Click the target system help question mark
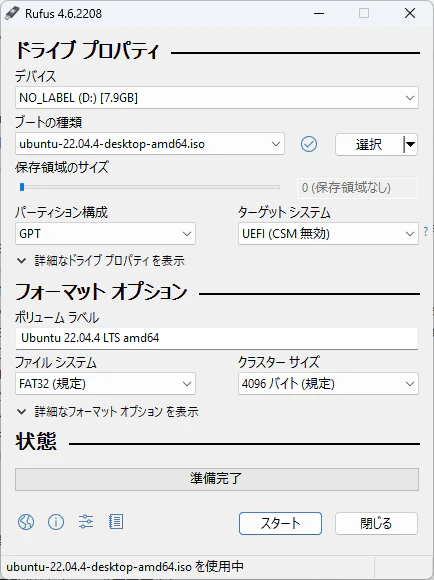The image size is (434, 580). [425, 232]
